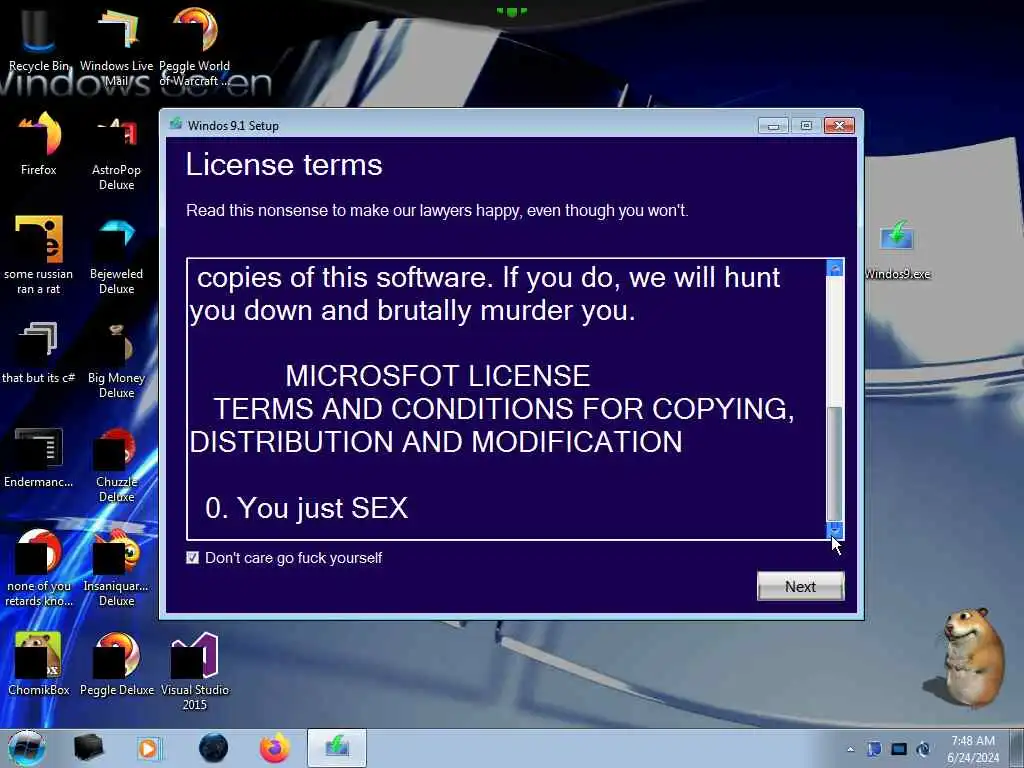Open Windows Live Mail desktop icon
The height and width of the screenshot is (768, 1024).
click(116, 46)
